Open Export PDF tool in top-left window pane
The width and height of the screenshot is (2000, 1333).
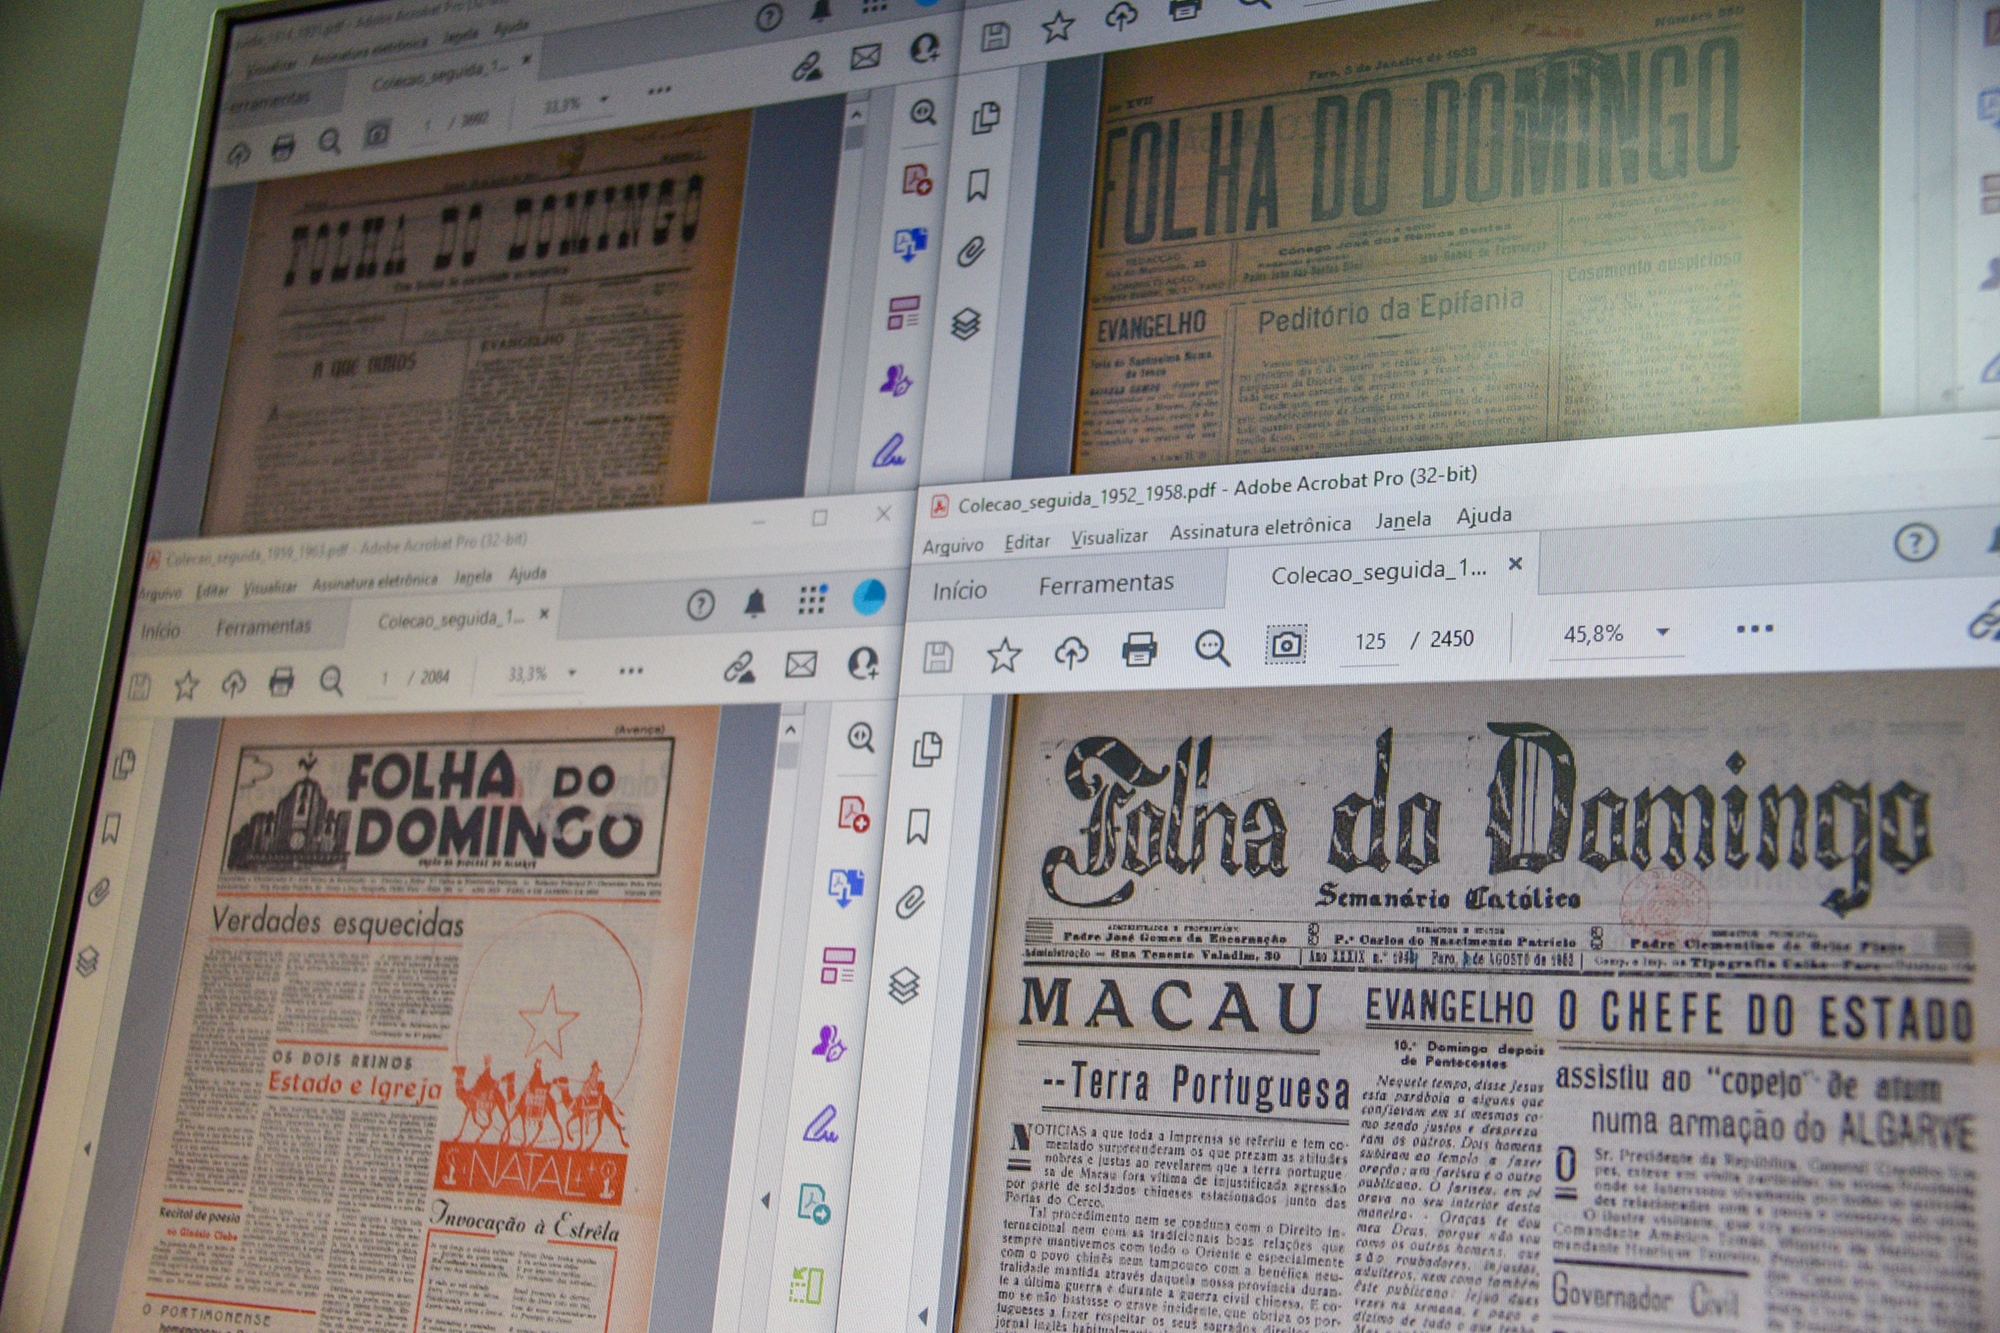pos(910,244)
